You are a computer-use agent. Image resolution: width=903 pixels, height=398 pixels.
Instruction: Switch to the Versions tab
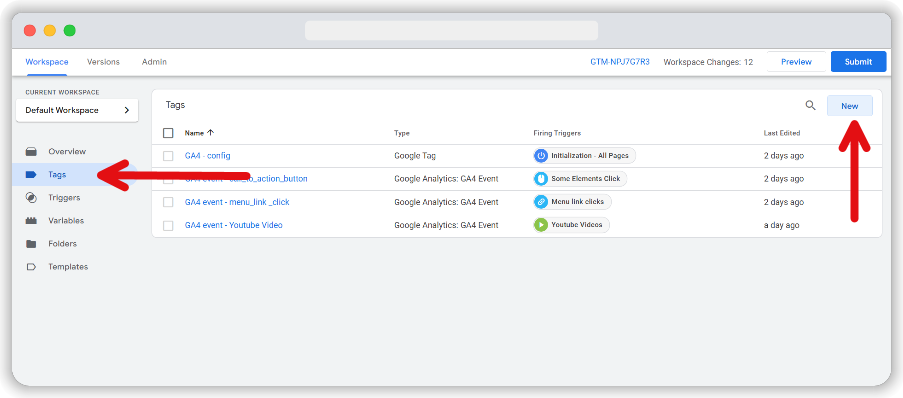103,62
